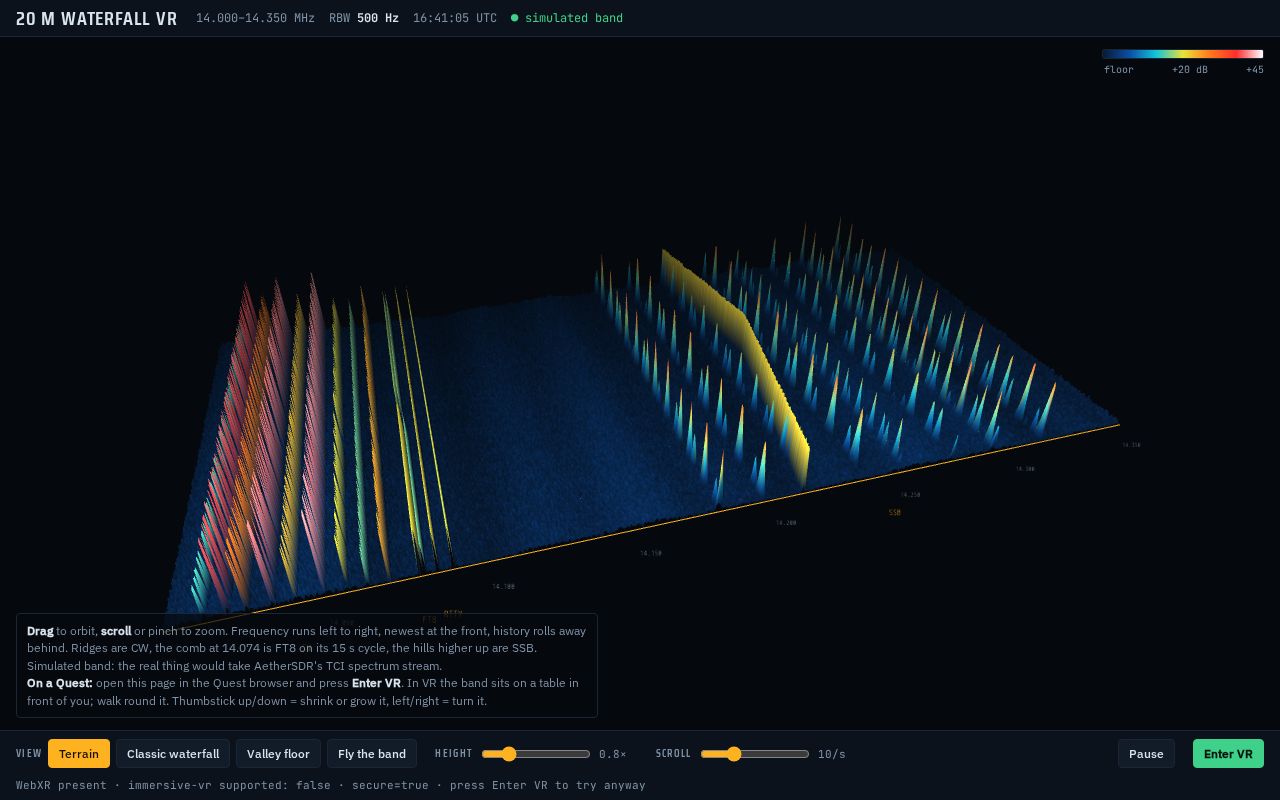Click the 16:41:05 UTC clock
Image resolution: width=1280 pixels, height=800 pixels.
click(x=455, y=18)
